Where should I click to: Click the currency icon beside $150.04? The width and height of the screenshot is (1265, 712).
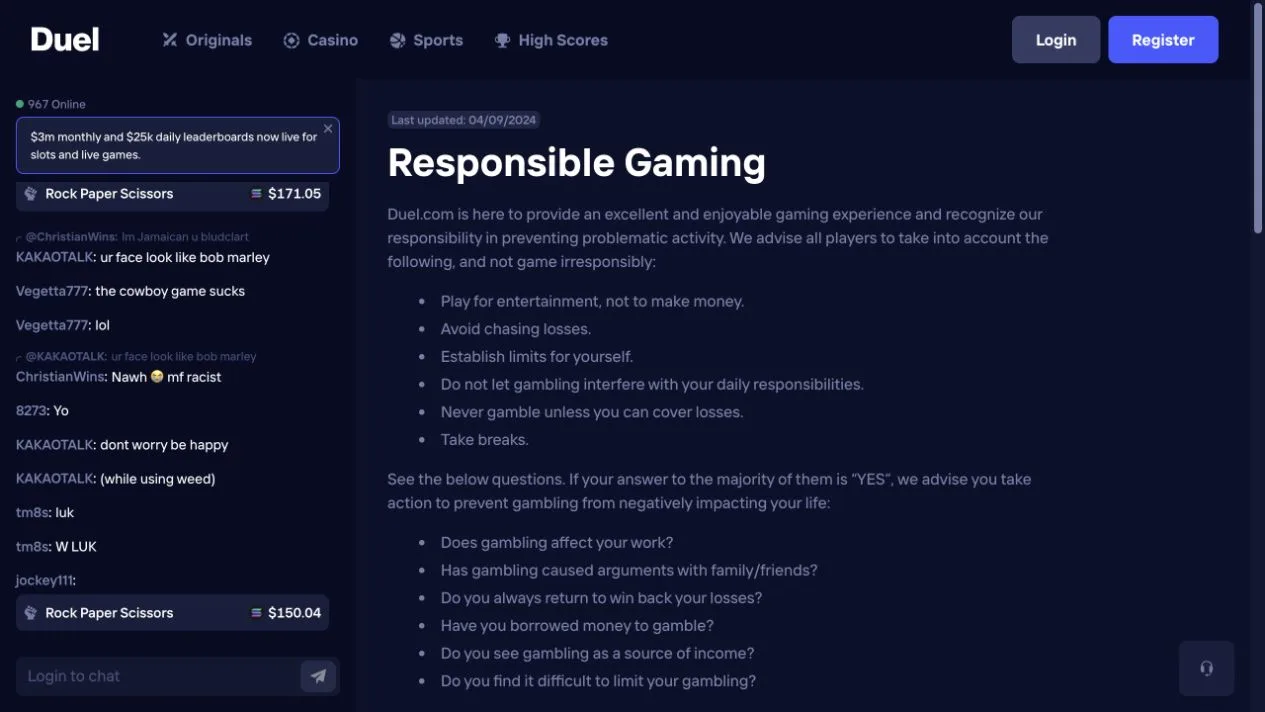point(257,613)
